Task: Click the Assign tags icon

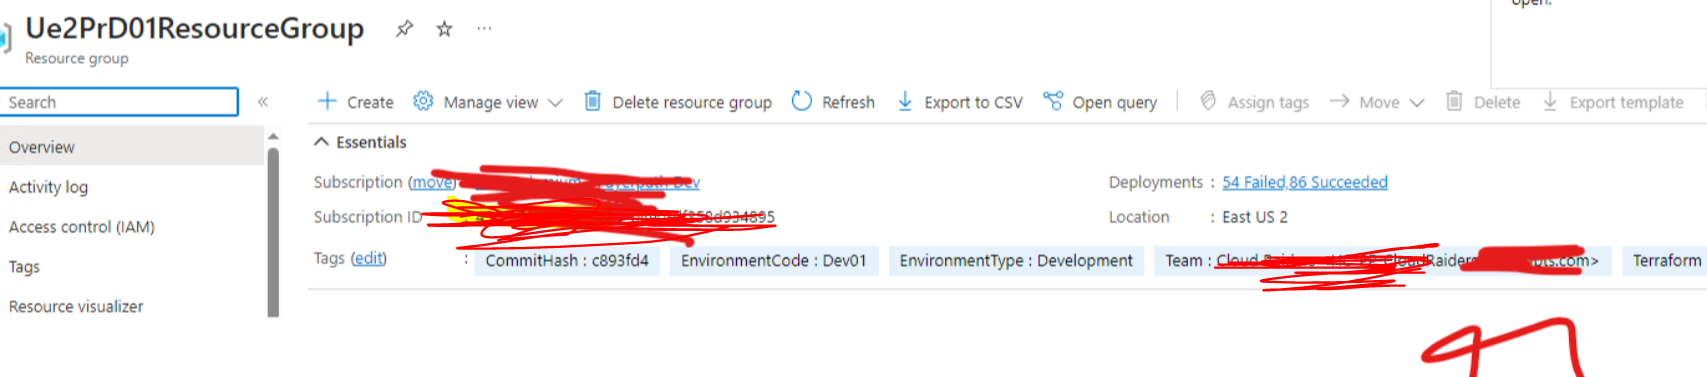Action: coord(1208,101)
